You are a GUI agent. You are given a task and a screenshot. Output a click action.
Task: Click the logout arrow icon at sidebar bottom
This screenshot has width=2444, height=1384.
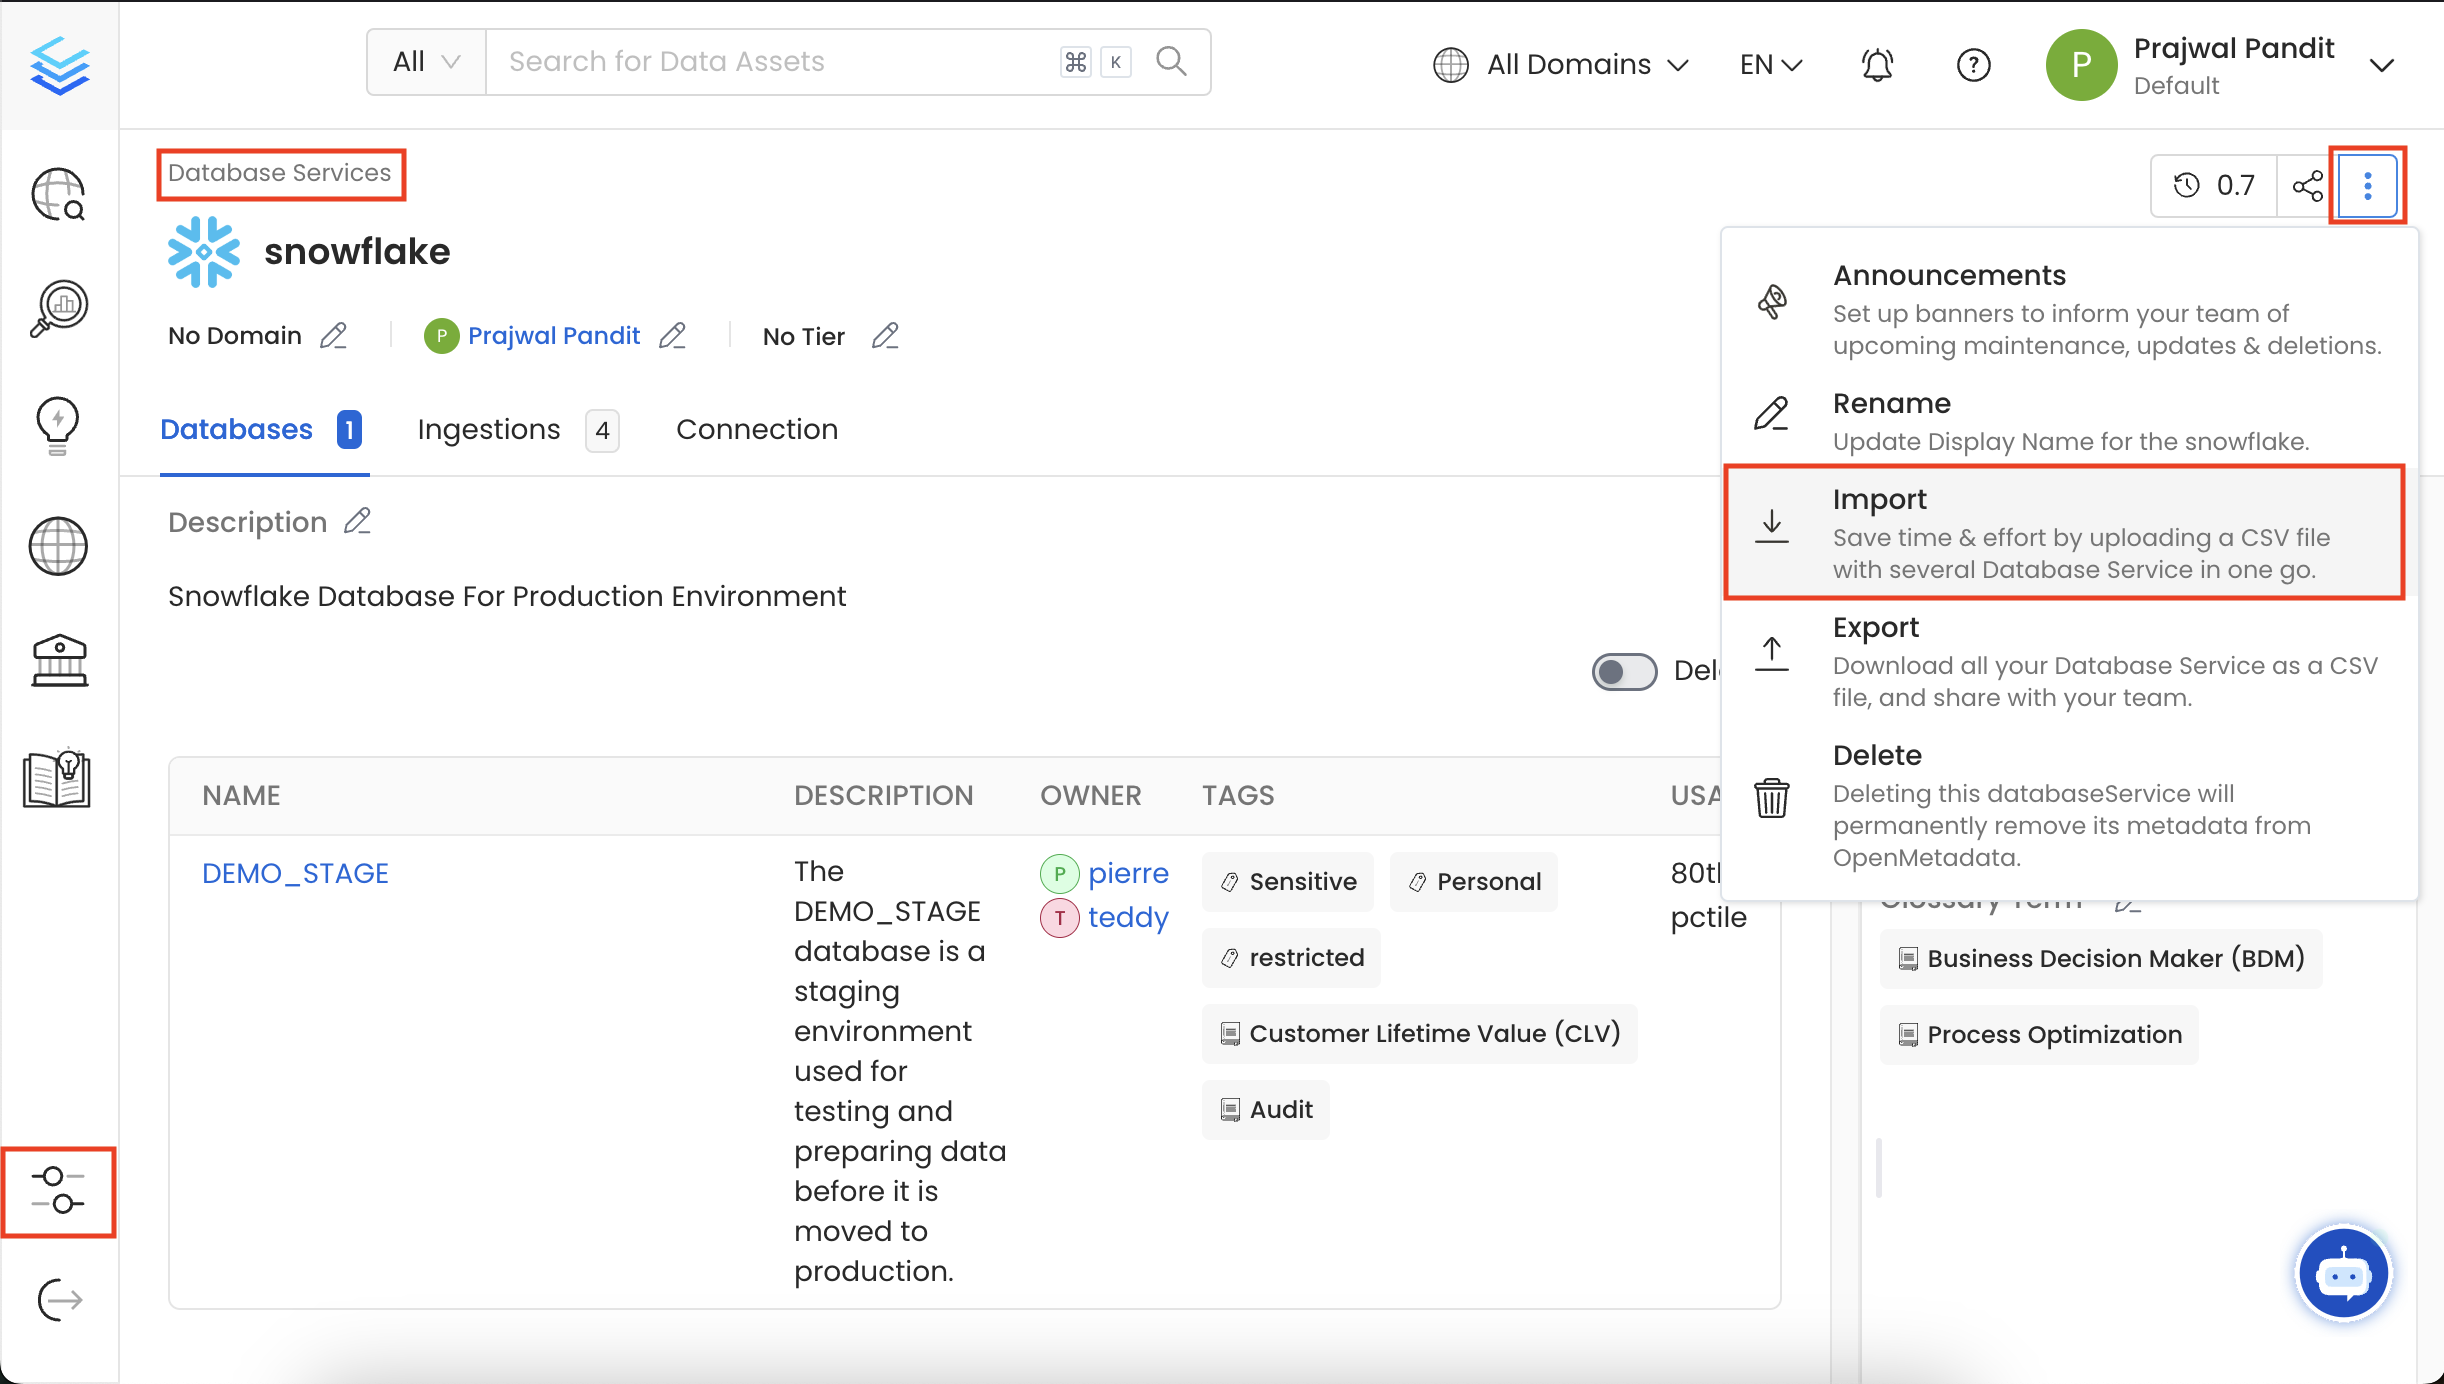(x=57, y=1300)
